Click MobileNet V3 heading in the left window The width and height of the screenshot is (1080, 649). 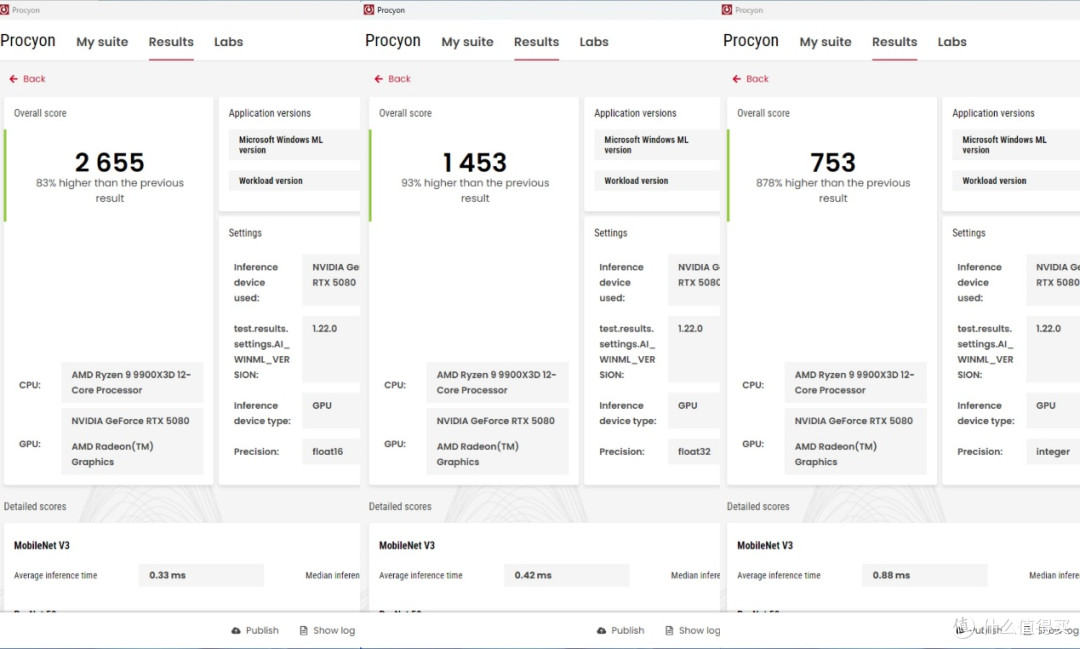coord(42,546)
